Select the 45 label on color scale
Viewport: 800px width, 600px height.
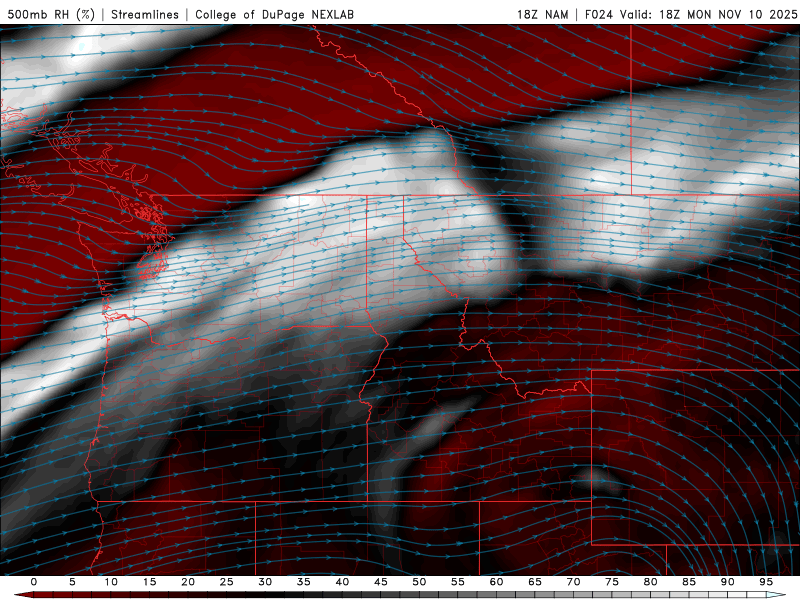tap(381, 582)
